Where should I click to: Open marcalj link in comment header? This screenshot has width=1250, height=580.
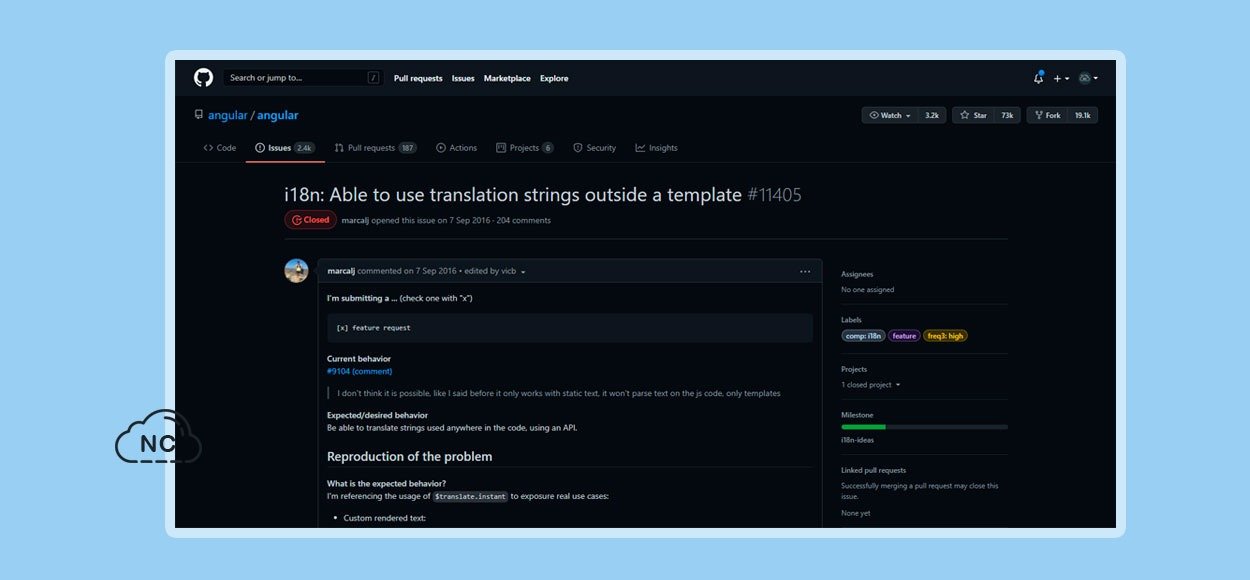[341, 271]
